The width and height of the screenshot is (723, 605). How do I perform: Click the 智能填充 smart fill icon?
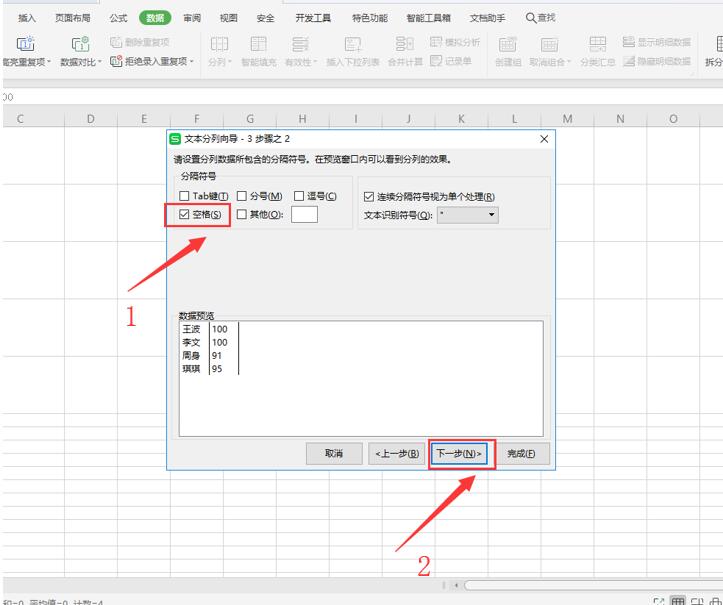click(258, 44)
